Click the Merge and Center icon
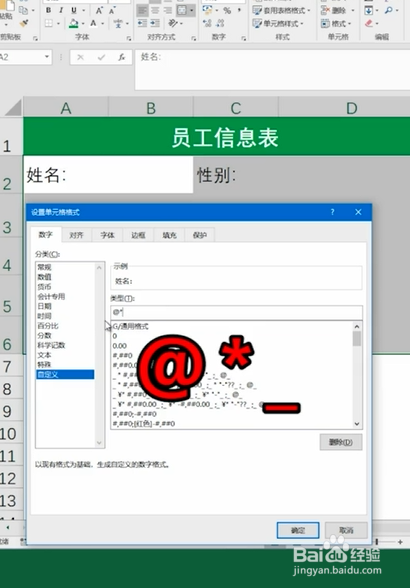This screenshot has width=410, height=588. coord(182,10)
